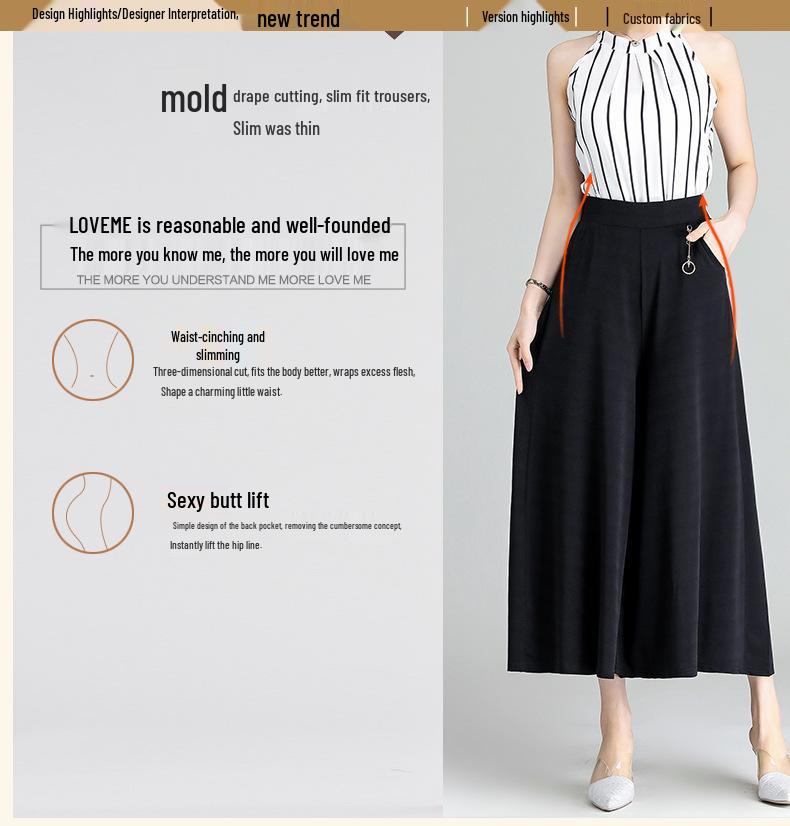Viewport: 790px width, 826px height.
Task: Click the 'LOVEME is reasonable and well-founded' title
Action: click(x=230, y=225)
